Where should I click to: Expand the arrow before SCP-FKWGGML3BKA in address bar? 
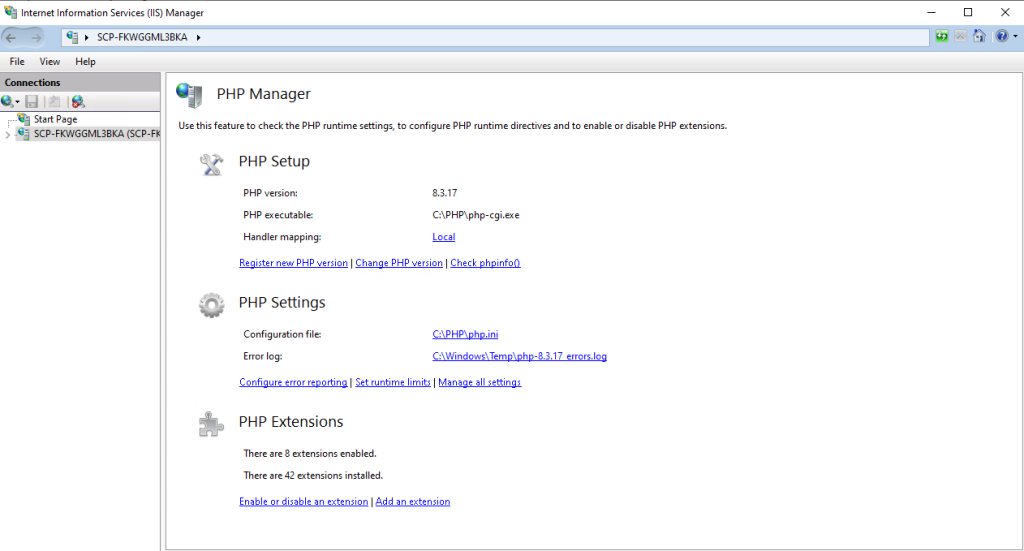[86, 38]
